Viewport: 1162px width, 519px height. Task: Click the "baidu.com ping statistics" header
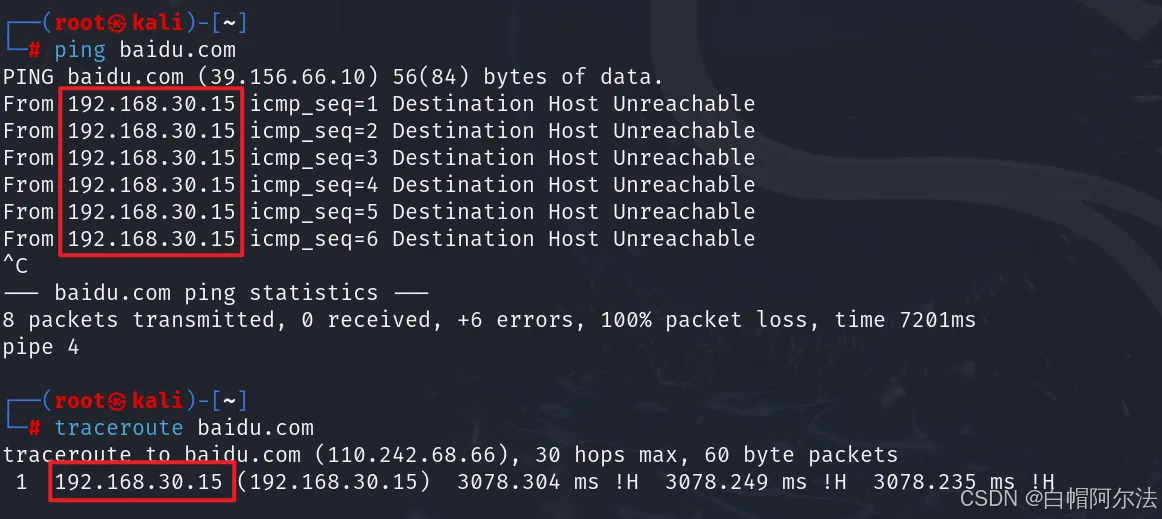[x=216, y=293]
